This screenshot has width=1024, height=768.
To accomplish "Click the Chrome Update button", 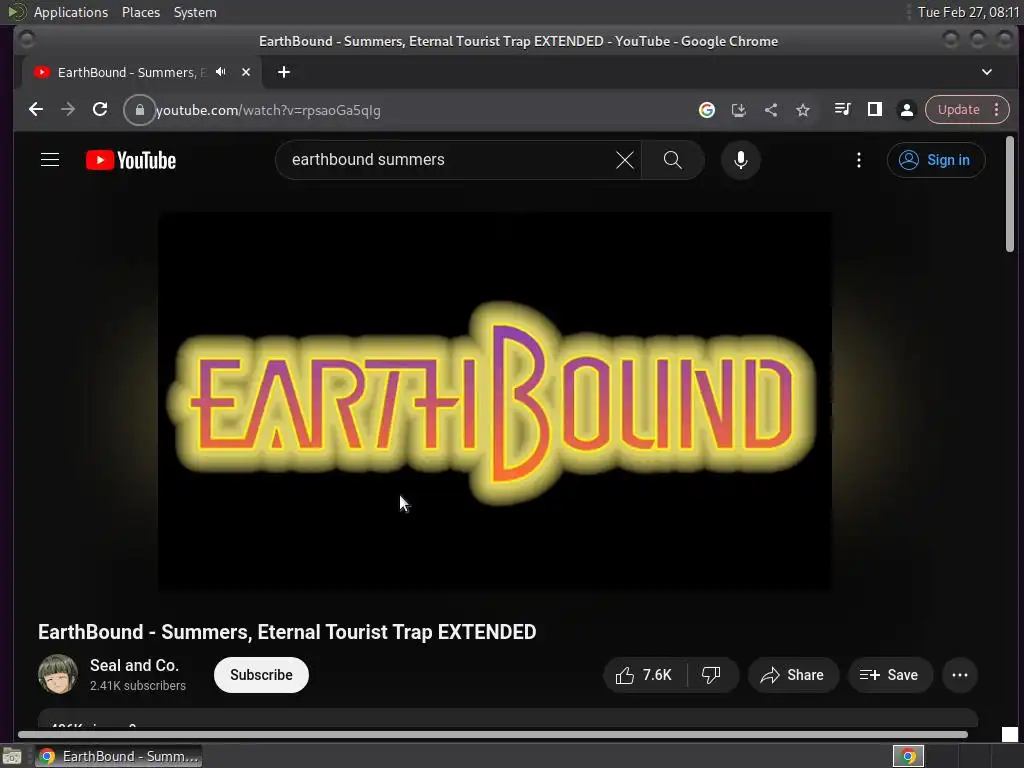I will 958,110.
